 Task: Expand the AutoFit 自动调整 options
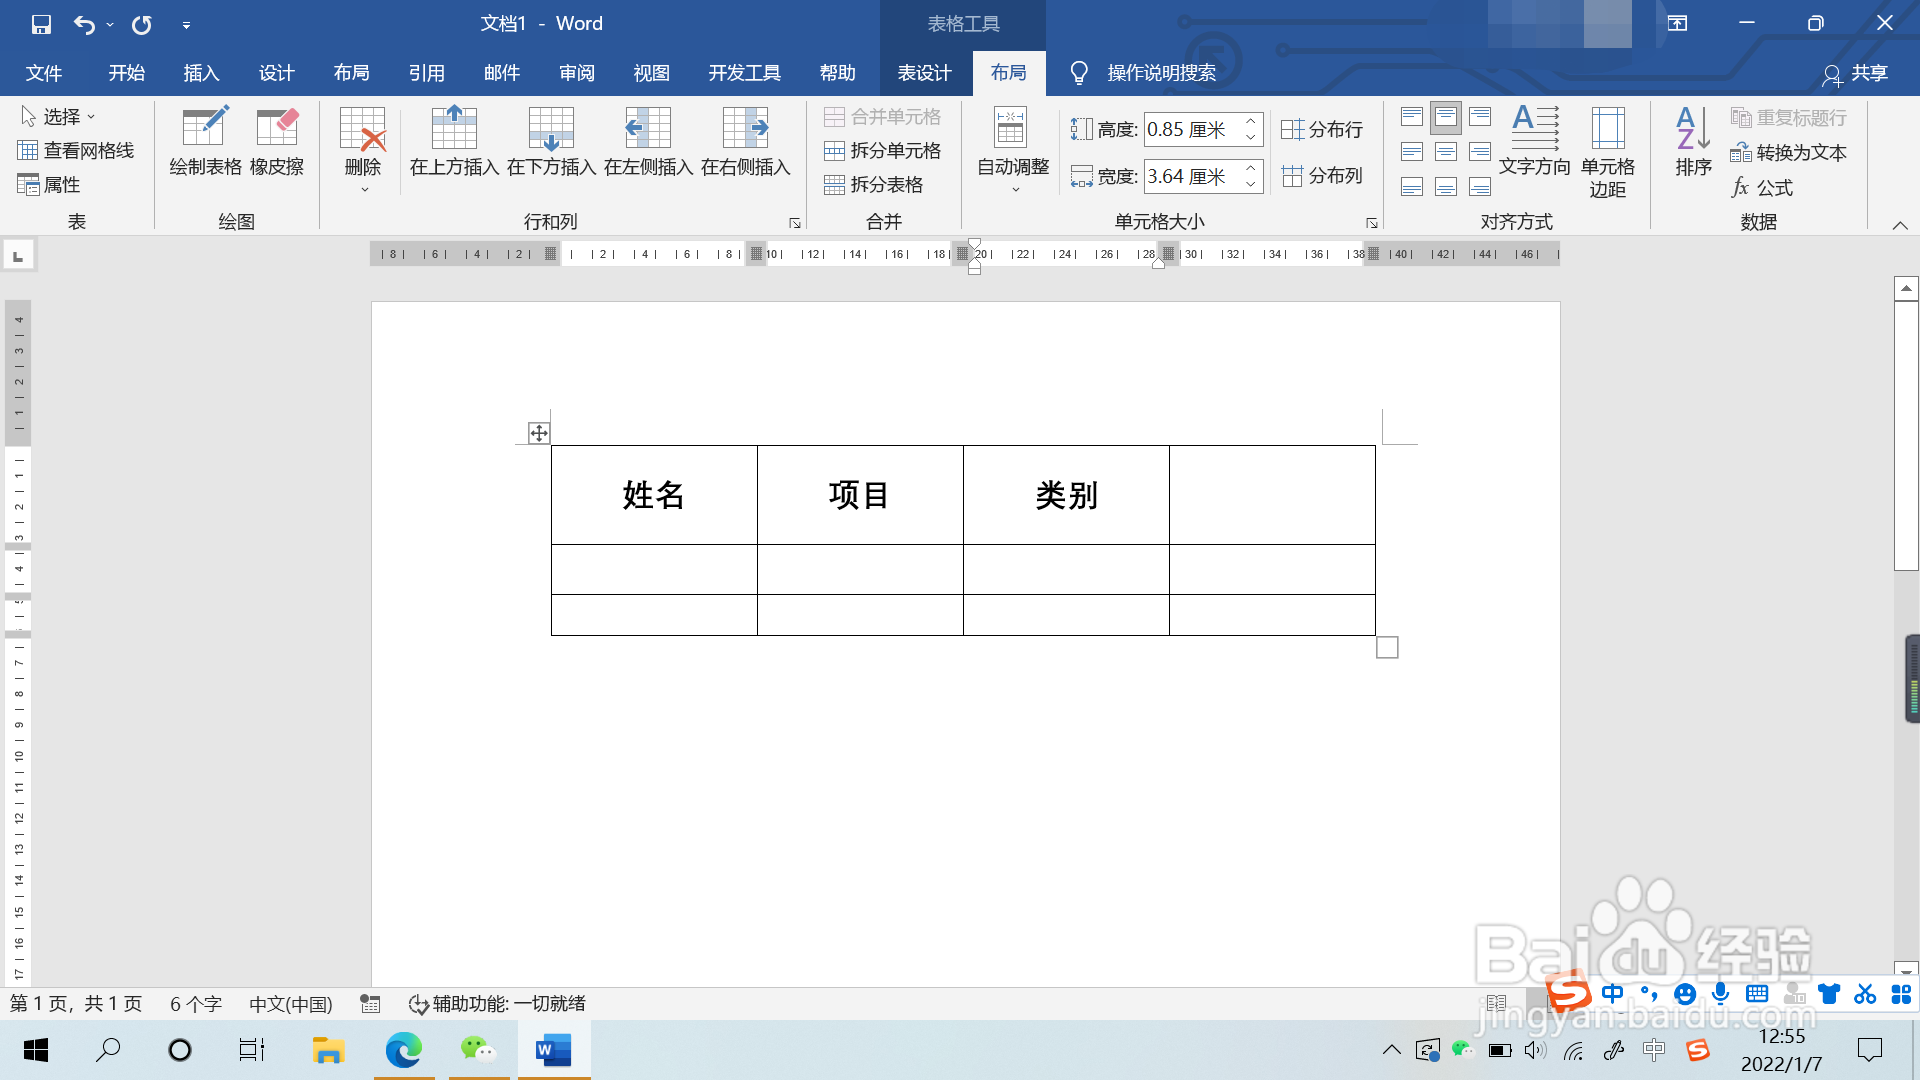(1010, 150)
